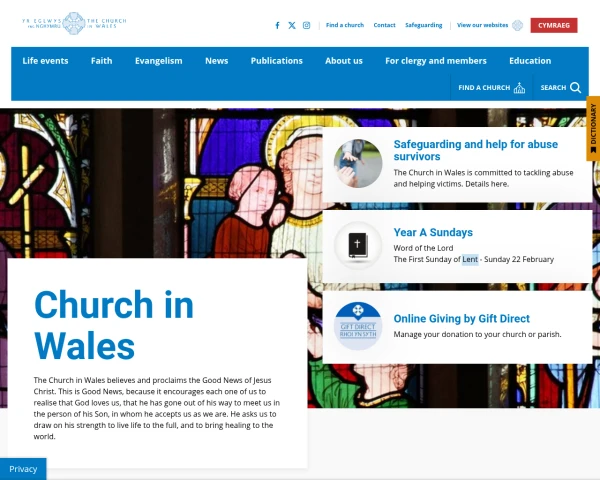The image size is (600, 480).
Task: Expand the View our websites menu
Action: [489, 25]
